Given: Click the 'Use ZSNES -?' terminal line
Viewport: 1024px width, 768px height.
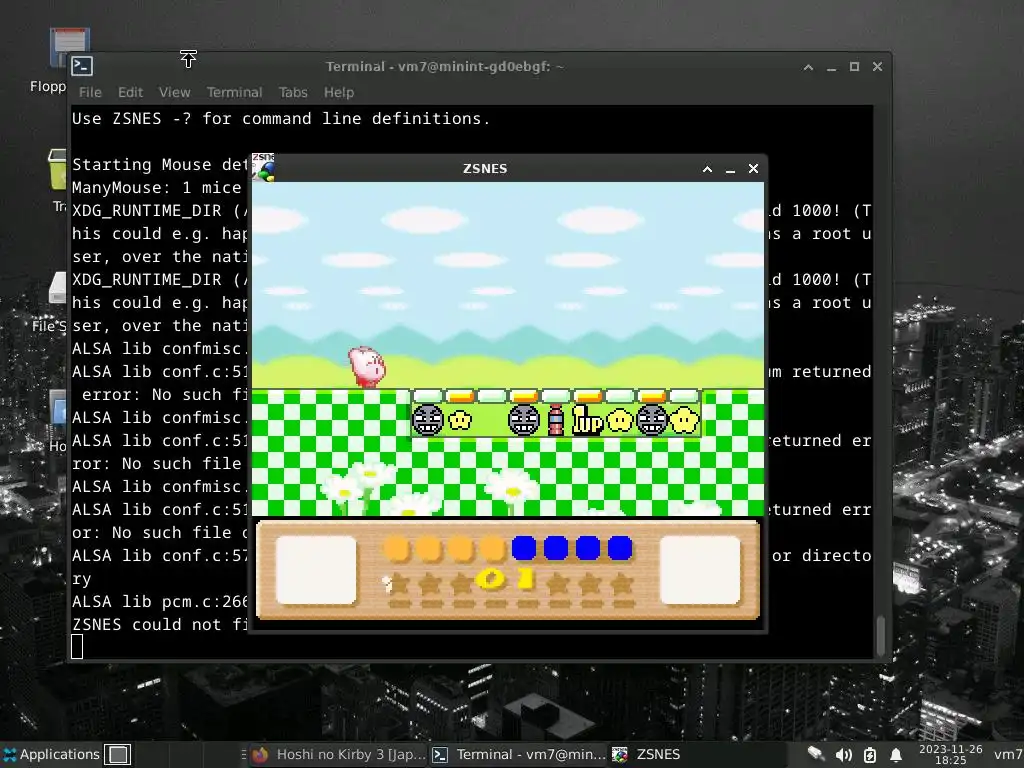Looking at the screenshot, I should 281,118.
